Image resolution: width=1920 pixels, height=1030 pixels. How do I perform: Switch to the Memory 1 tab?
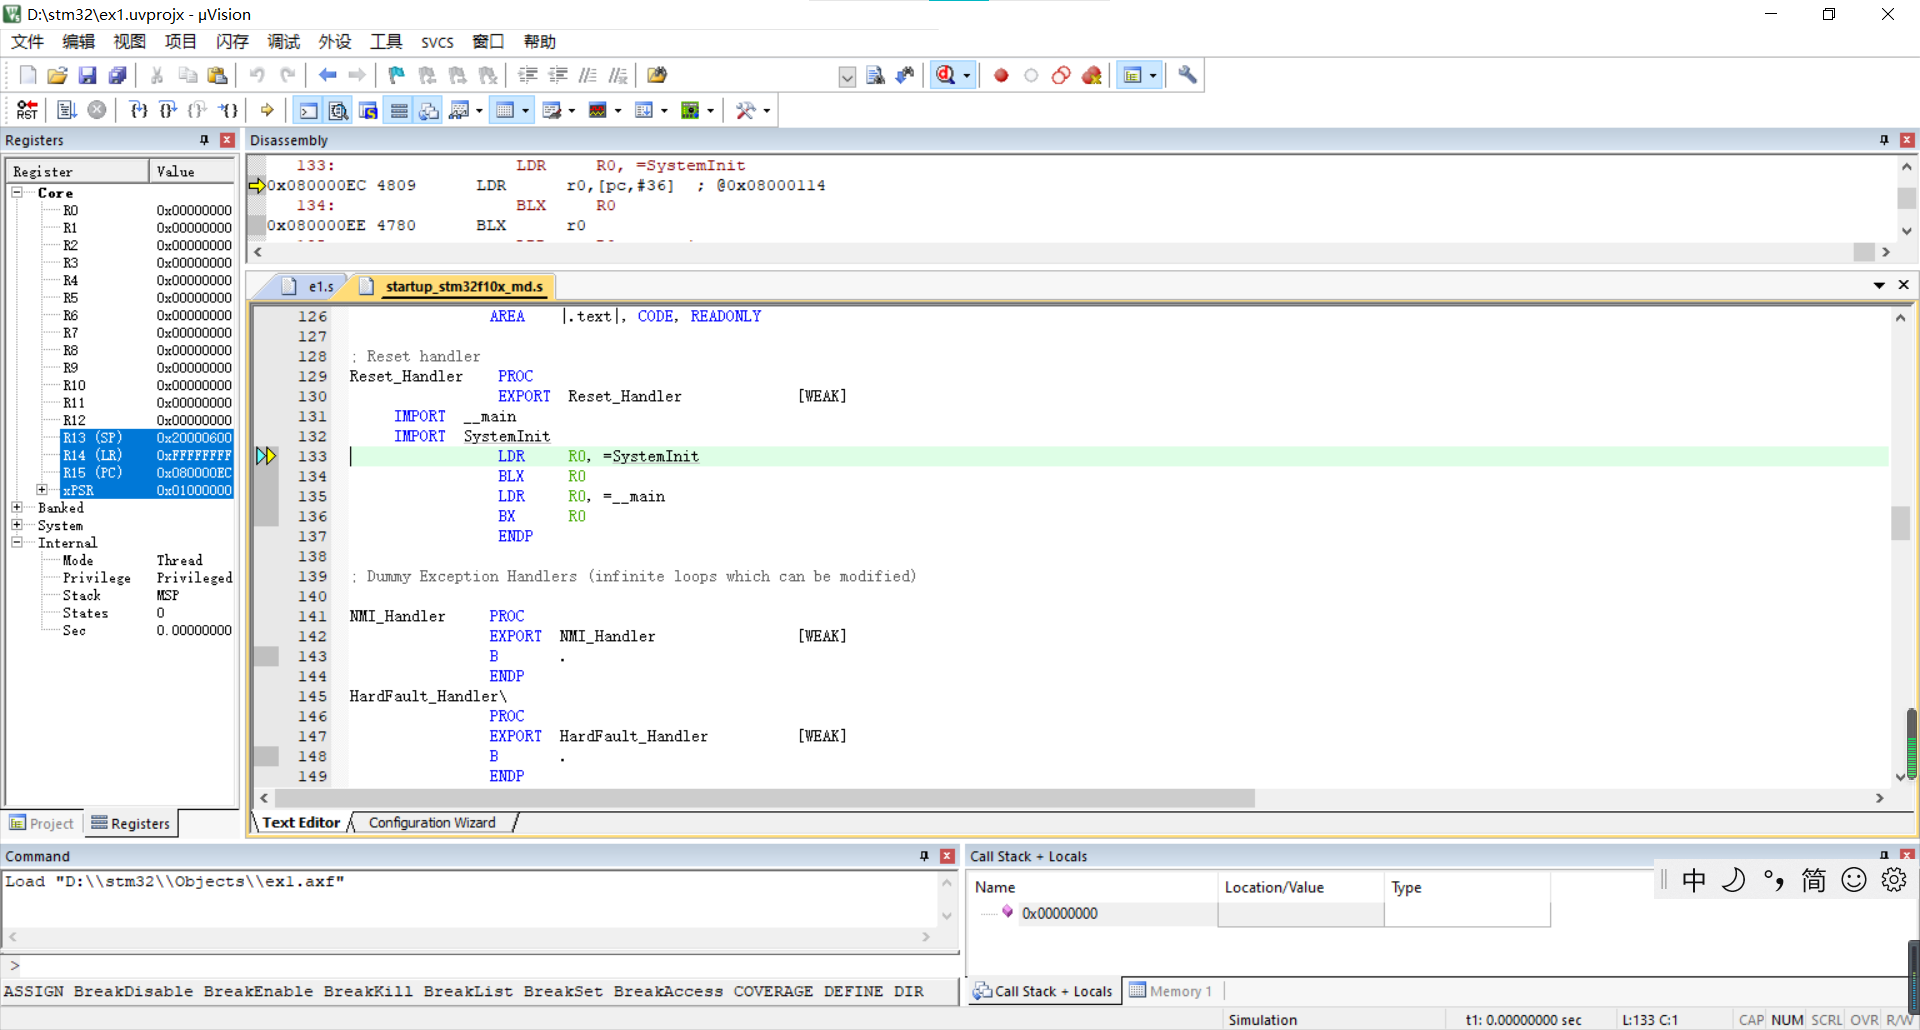(1171, 991)
